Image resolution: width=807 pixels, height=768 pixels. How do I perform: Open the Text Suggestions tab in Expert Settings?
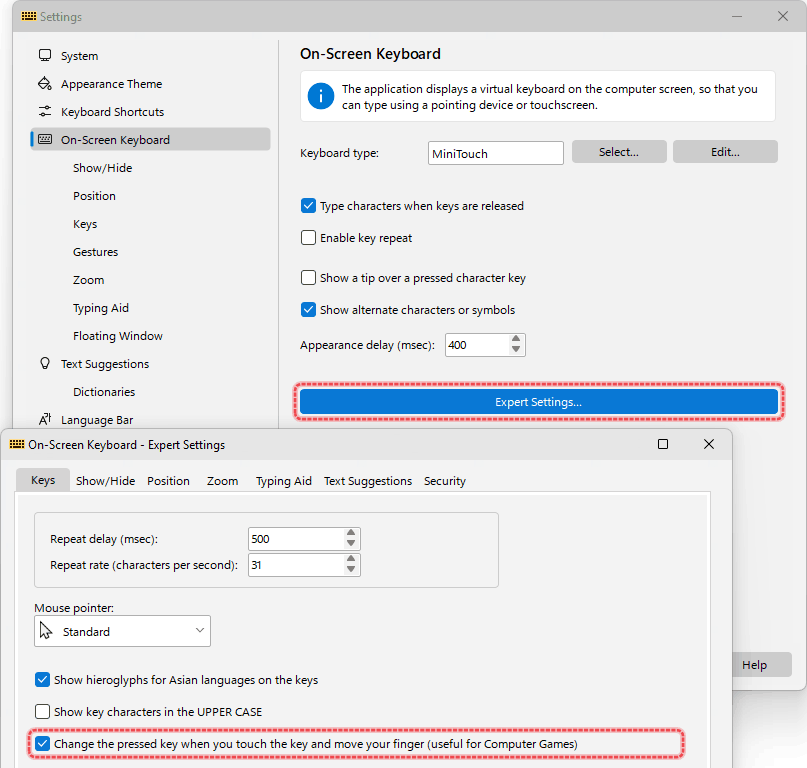[368, 481]
